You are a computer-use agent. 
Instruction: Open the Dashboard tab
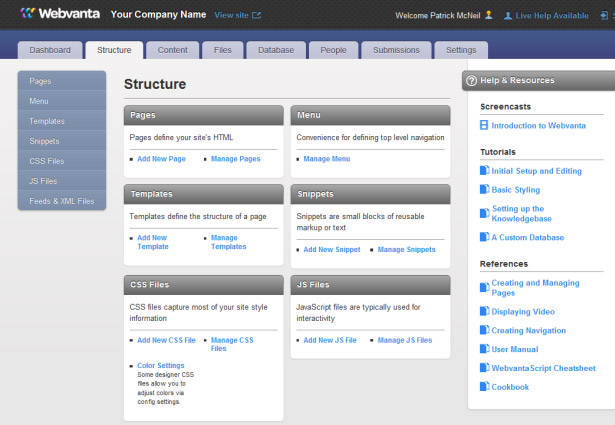point(50,50)
